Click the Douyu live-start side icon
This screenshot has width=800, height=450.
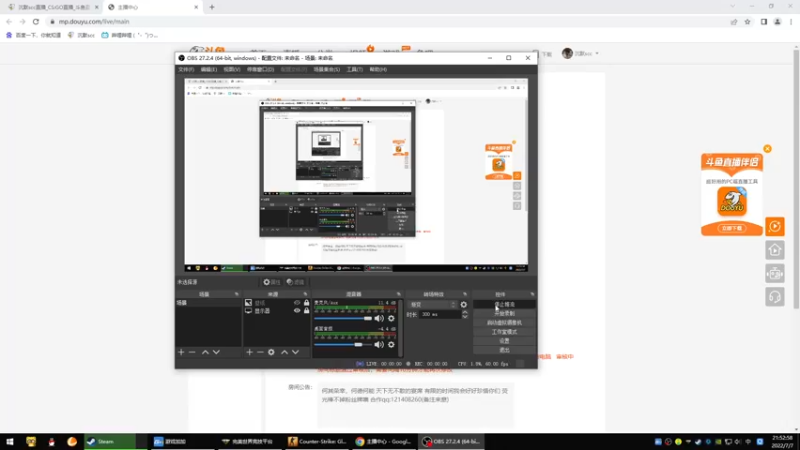(774, 227)
